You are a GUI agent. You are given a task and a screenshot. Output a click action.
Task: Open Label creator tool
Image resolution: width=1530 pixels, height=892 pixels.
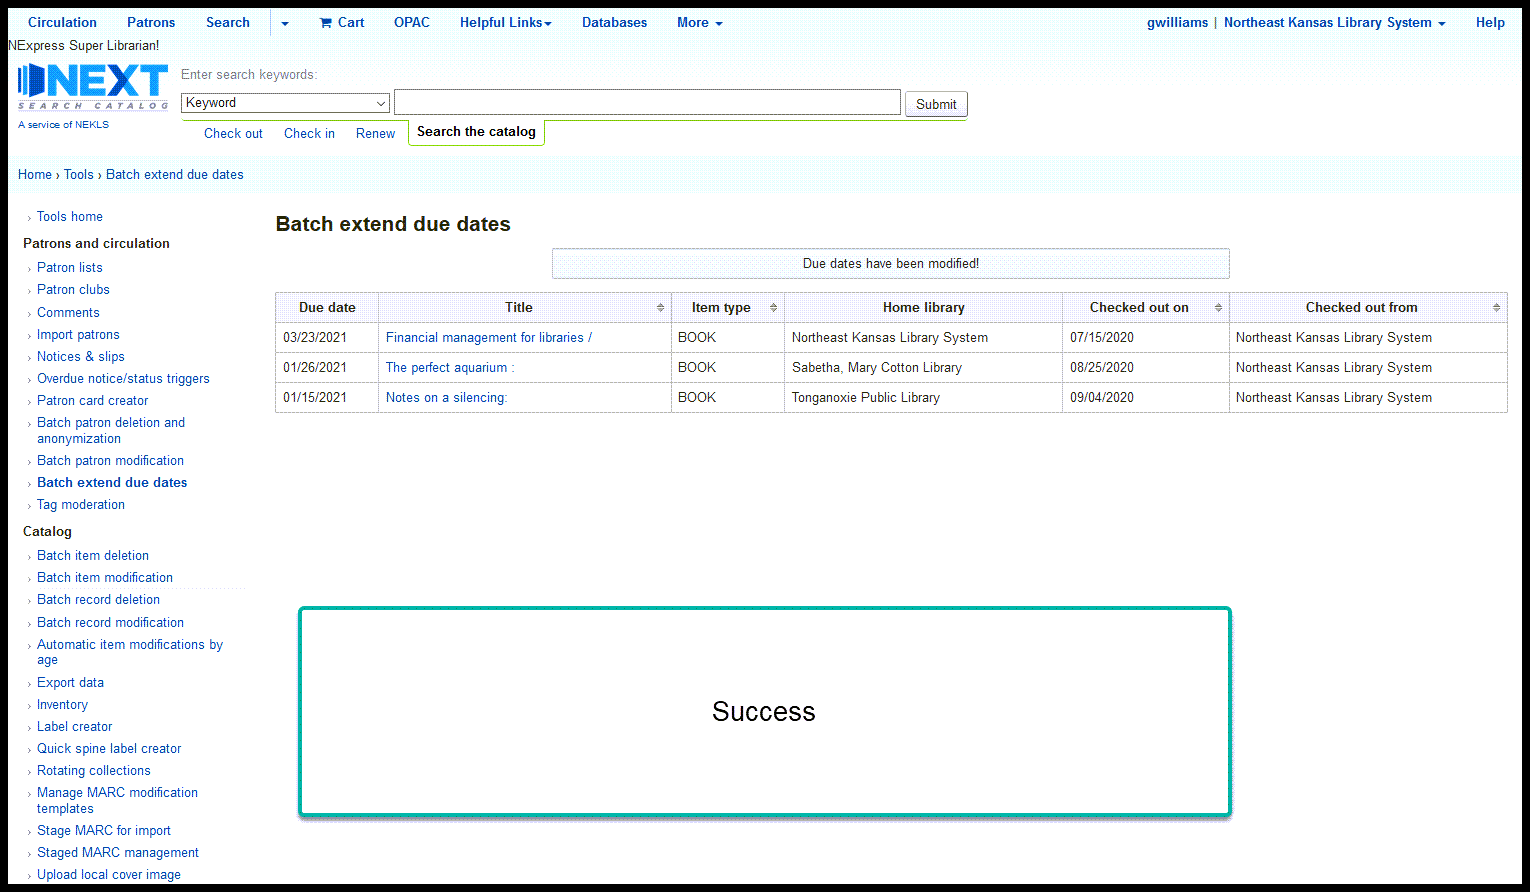[x=74, y=726]
